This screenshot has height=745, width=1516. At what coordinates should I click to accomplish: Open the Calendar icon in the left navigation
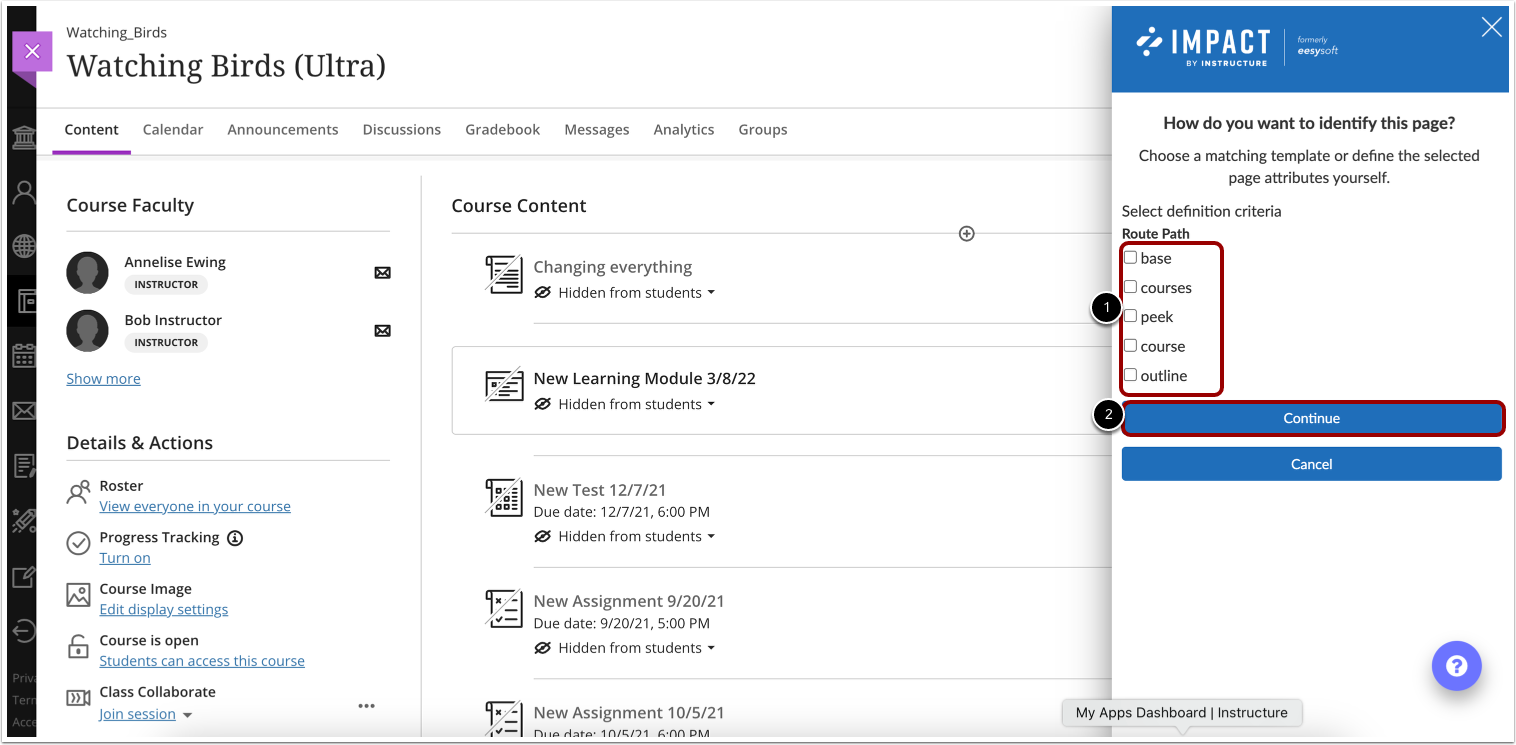[23, 356]
